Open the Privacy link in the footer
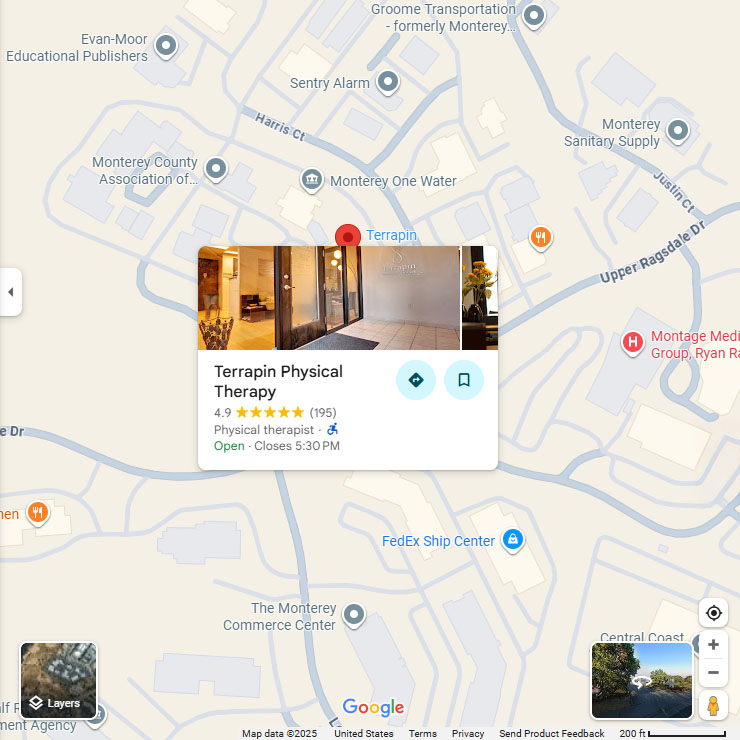Viewport: 740px width, 740px height. (468, 733)
